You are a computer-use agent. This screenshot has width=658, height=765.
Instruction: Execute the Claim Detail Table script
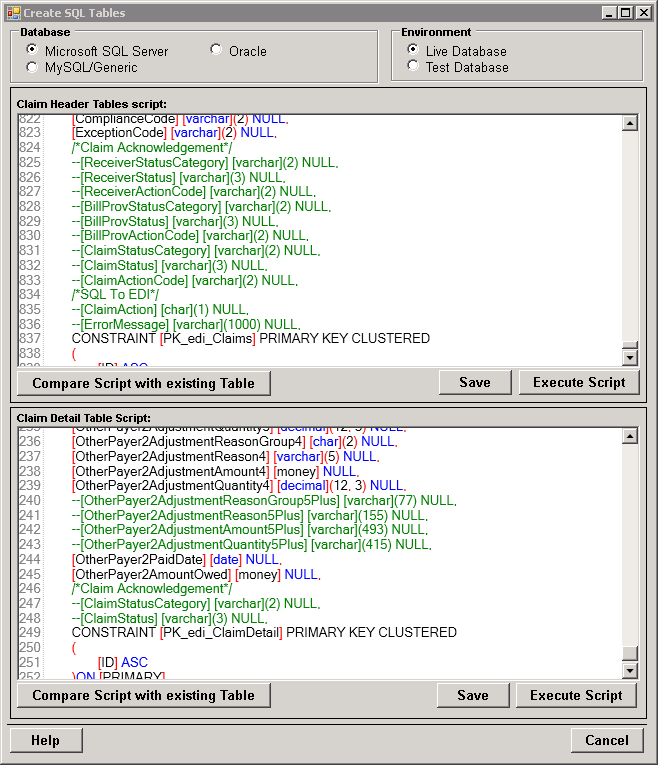click(576, 695)
